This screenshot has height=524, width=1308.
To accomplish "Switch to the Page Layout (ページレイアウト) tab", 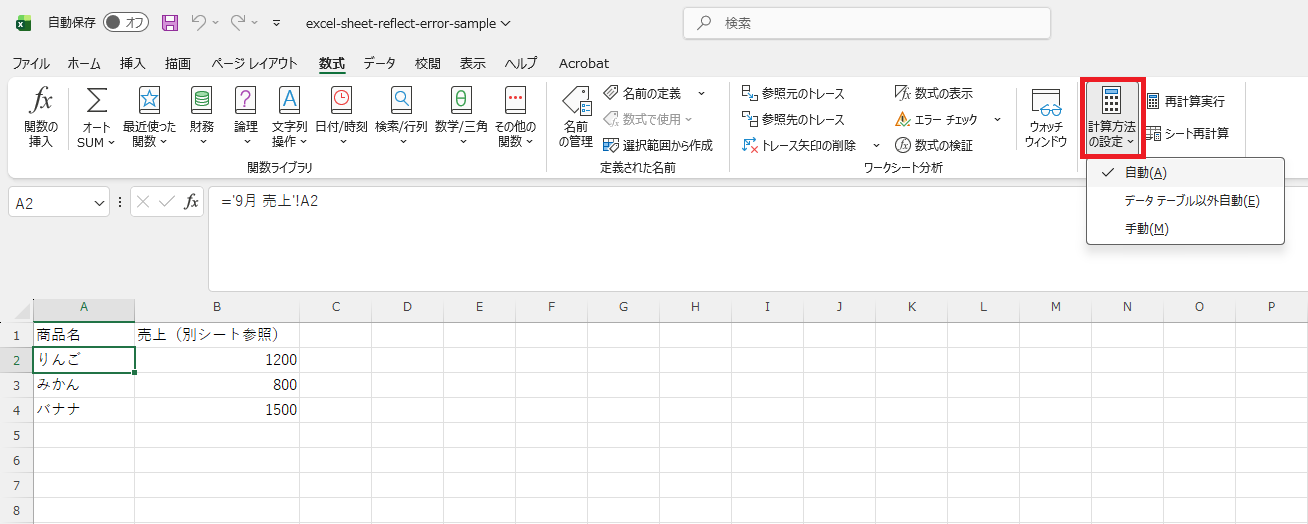I will (x=254, y=63).
